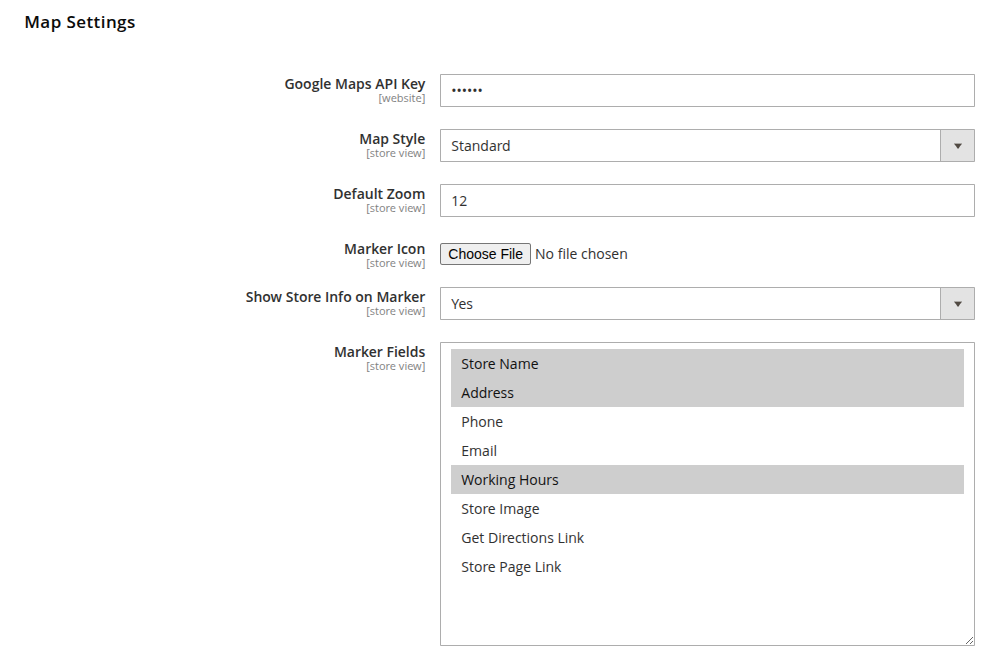Click the Show Store Info dropdown arrow
Viewport: 1004px width, 667px height.
957,304
